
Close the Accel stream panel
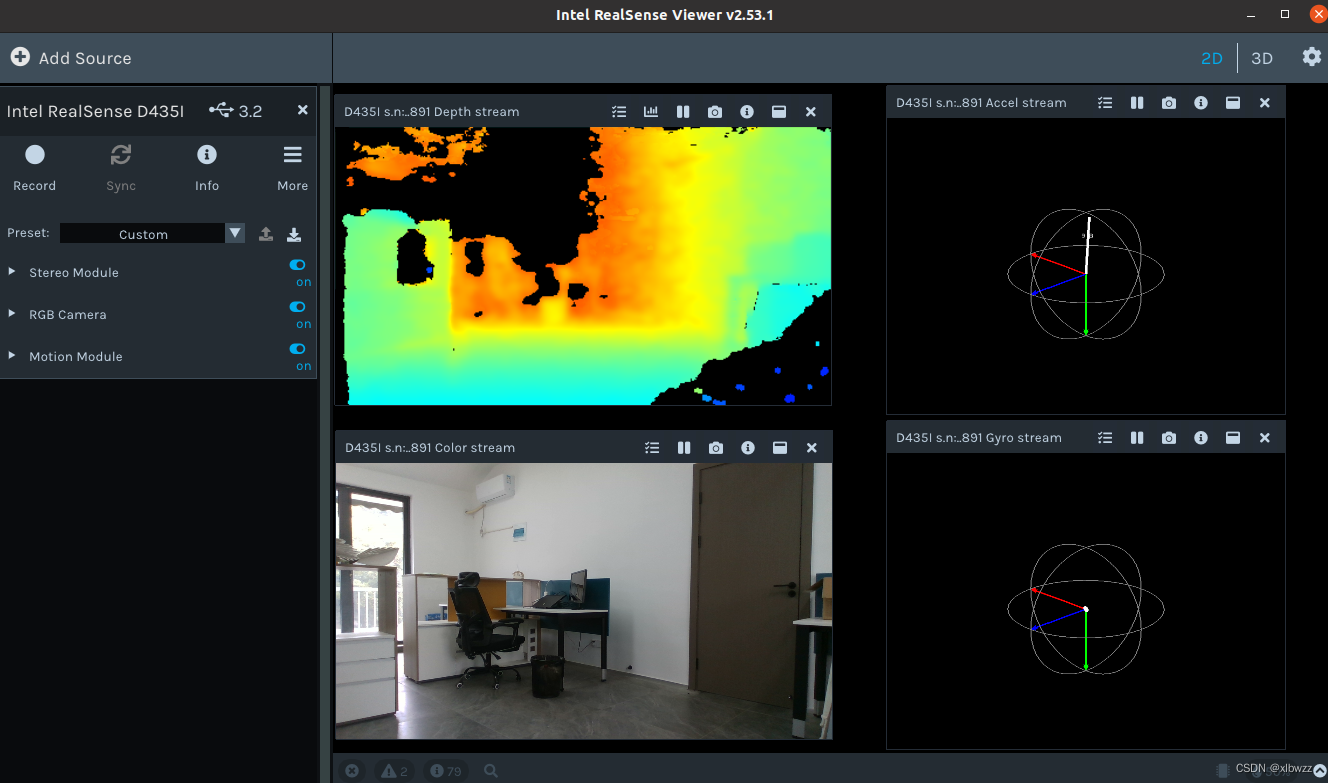click(x=1265, y=103)
